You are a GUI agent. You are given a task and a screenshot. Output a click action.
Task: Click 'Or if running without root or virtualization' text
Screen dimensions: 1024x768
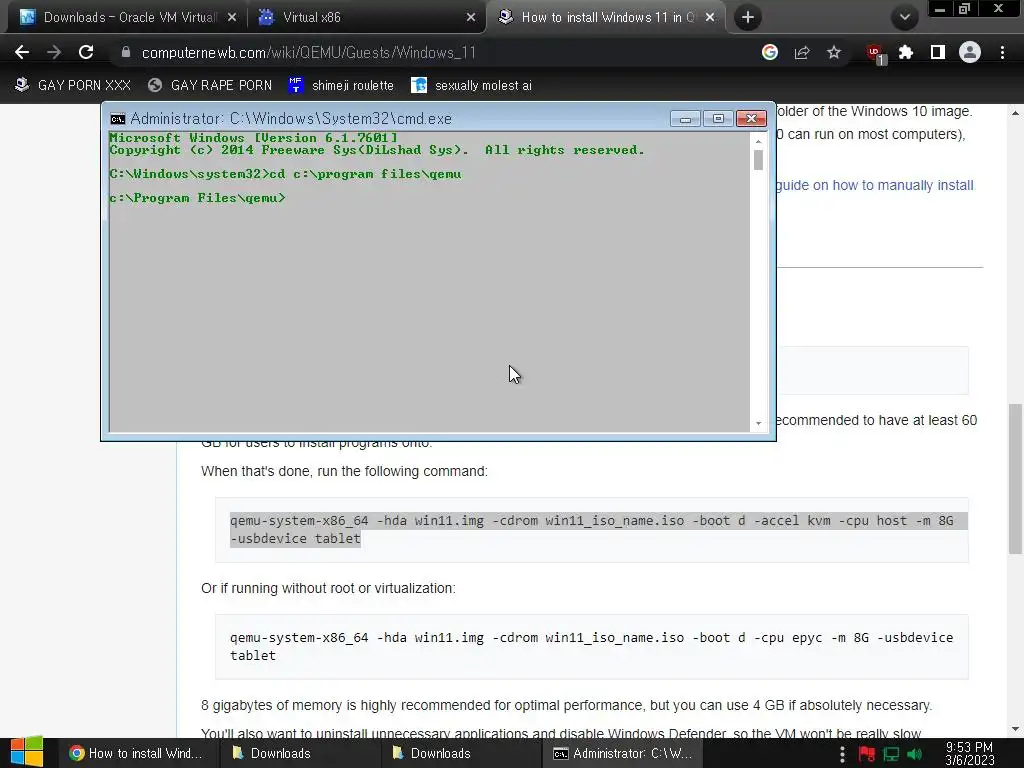(328, 588)
